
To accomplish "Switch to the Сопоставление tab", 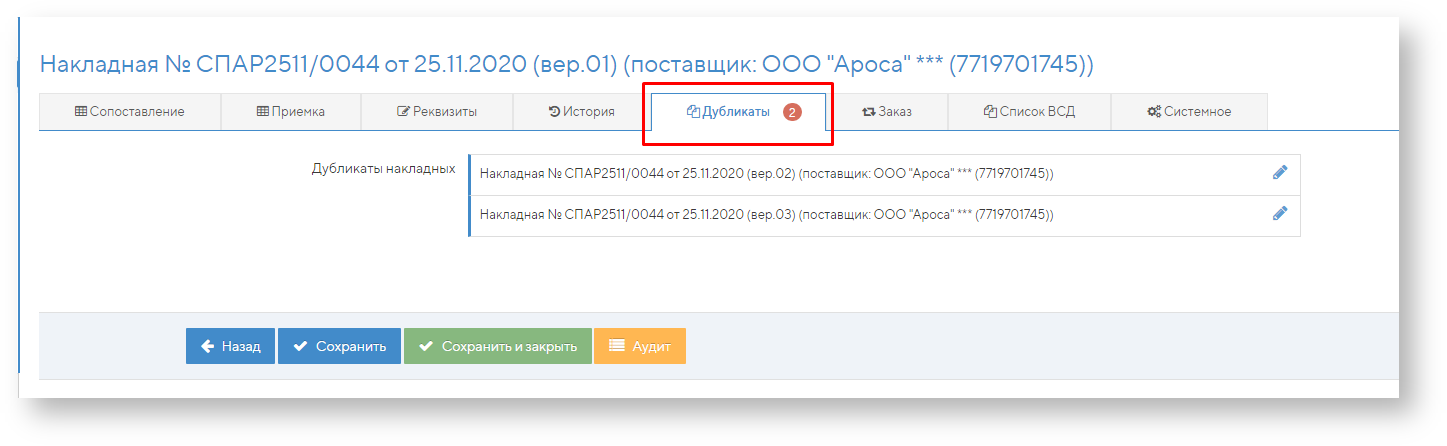I will [x=130, y=112].
